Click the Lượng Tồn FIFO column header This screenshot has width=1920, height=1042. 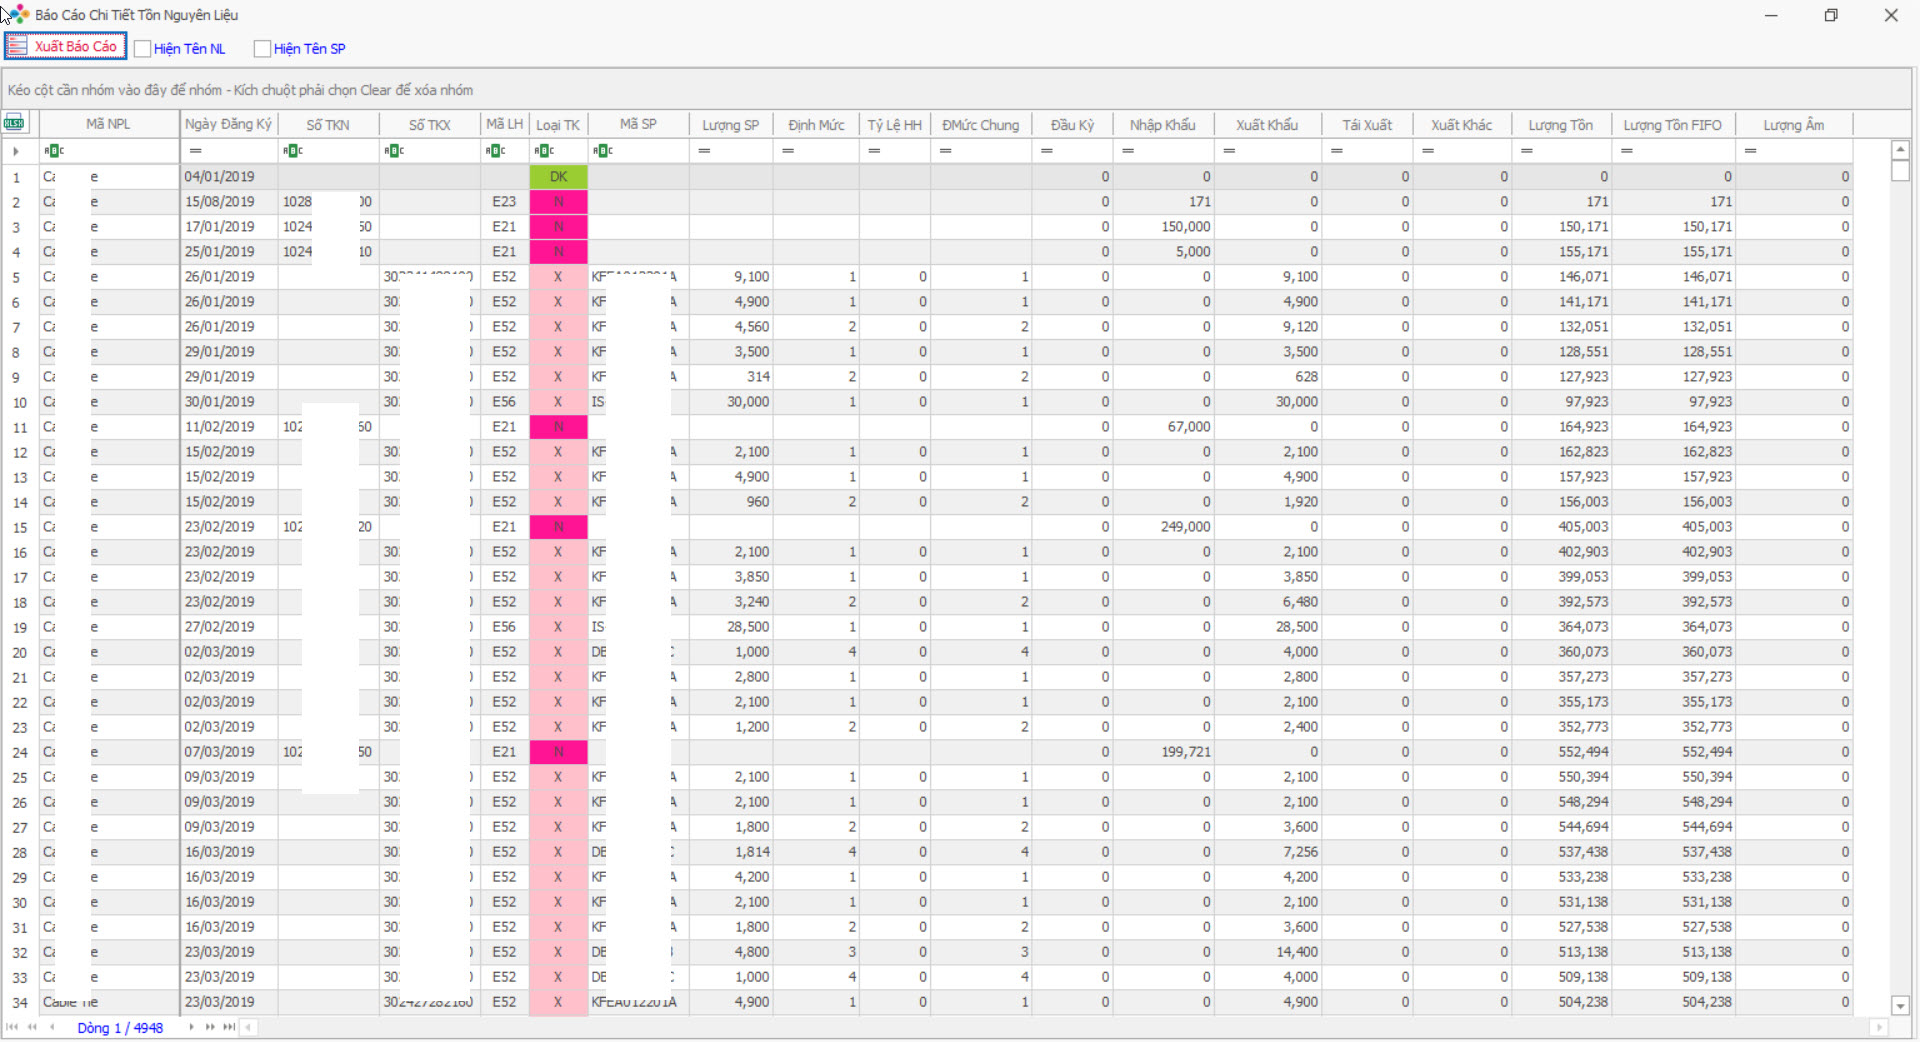1672,125
